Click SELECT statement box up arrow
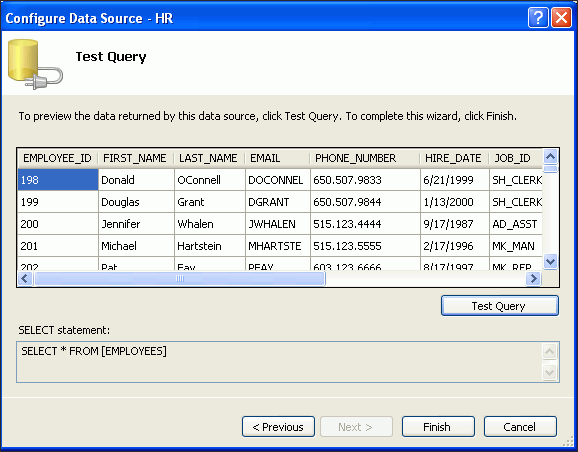Screen dimensions: 578x452 [x=549, y=351]
